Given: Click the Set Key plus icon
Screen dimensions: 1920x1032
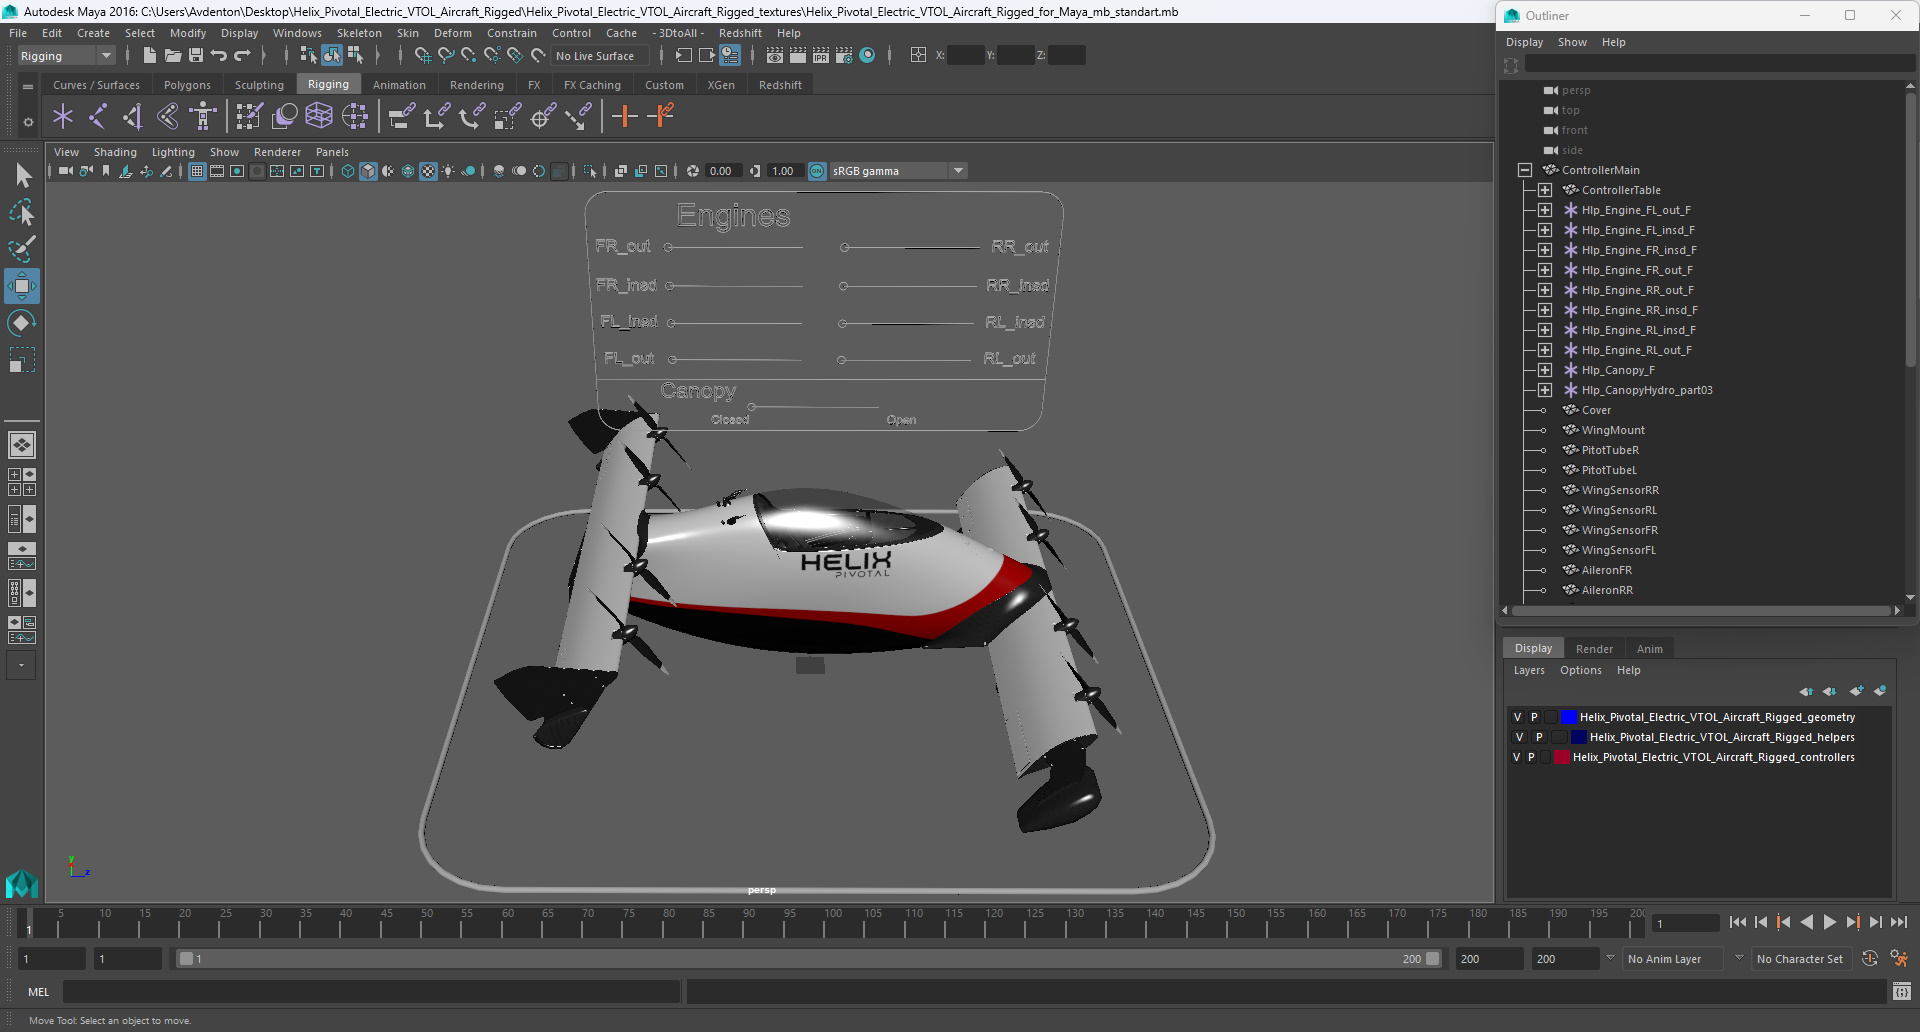Looking at the screenshot, I should pyautogui.click(x=625, y=117).
